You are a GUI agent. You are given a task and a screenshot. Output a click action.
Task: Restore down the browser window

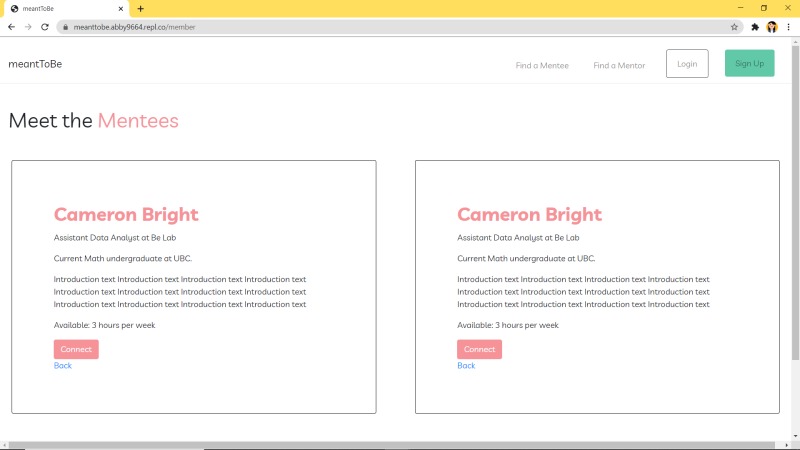pyautogui.click(x=764, y=8)
